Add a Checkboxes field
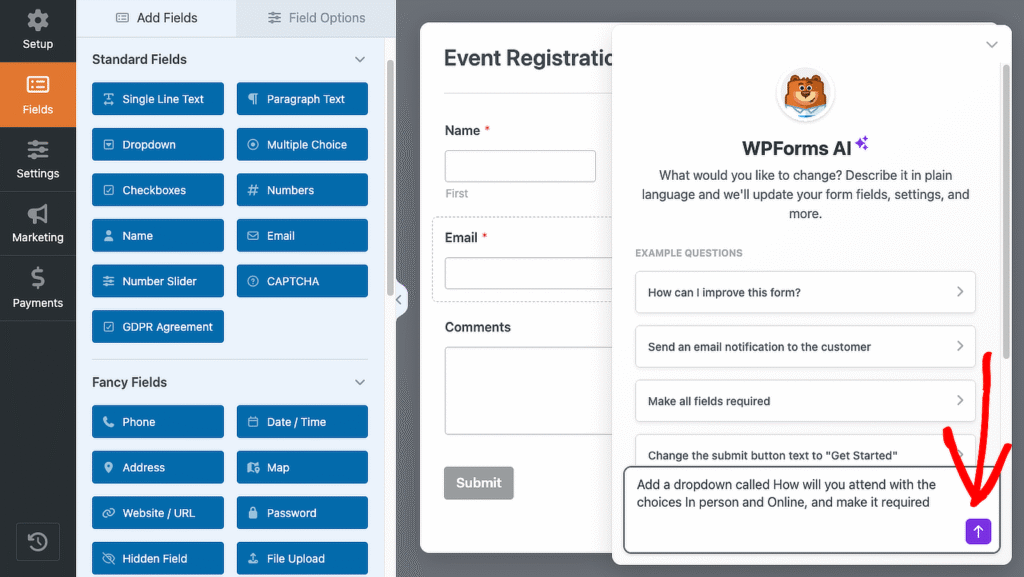Image resolution: width=1024 pixels, height=577 pixels. (x=157, y=190)
